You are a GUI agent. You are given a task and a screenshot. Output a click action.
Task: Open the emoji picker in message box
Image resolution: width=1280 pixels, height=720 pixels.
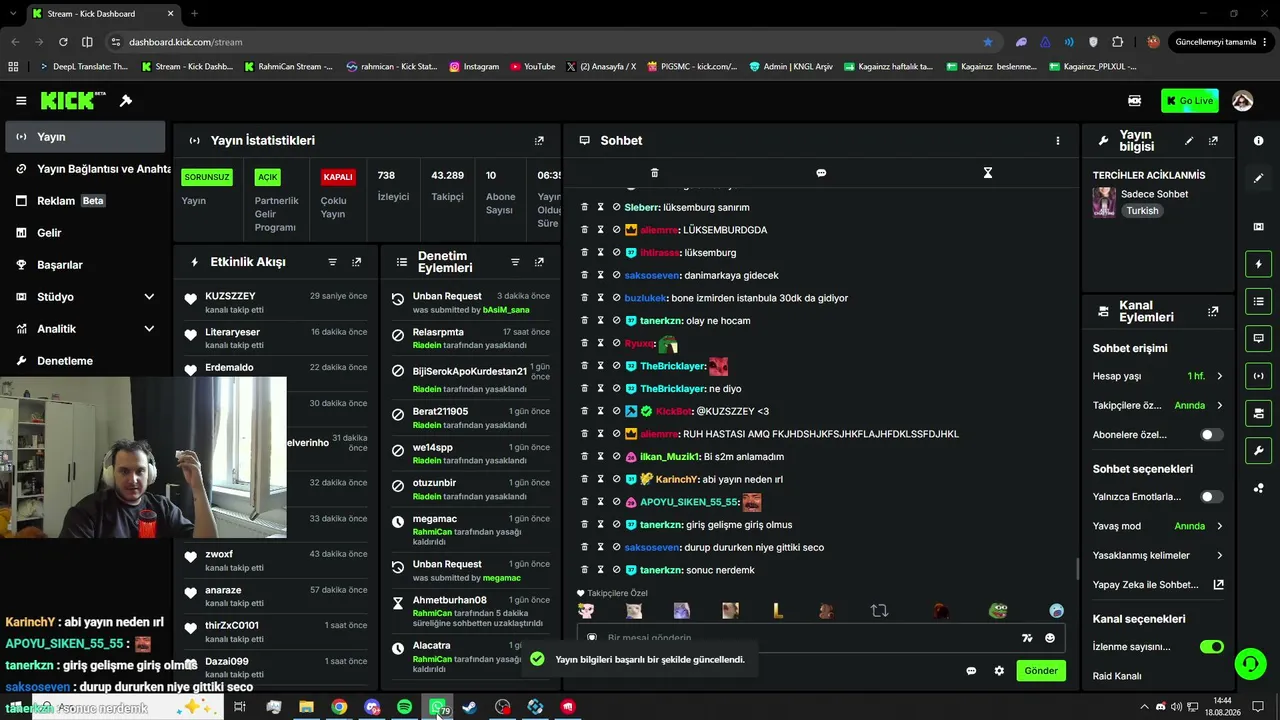coord(1050,638)
